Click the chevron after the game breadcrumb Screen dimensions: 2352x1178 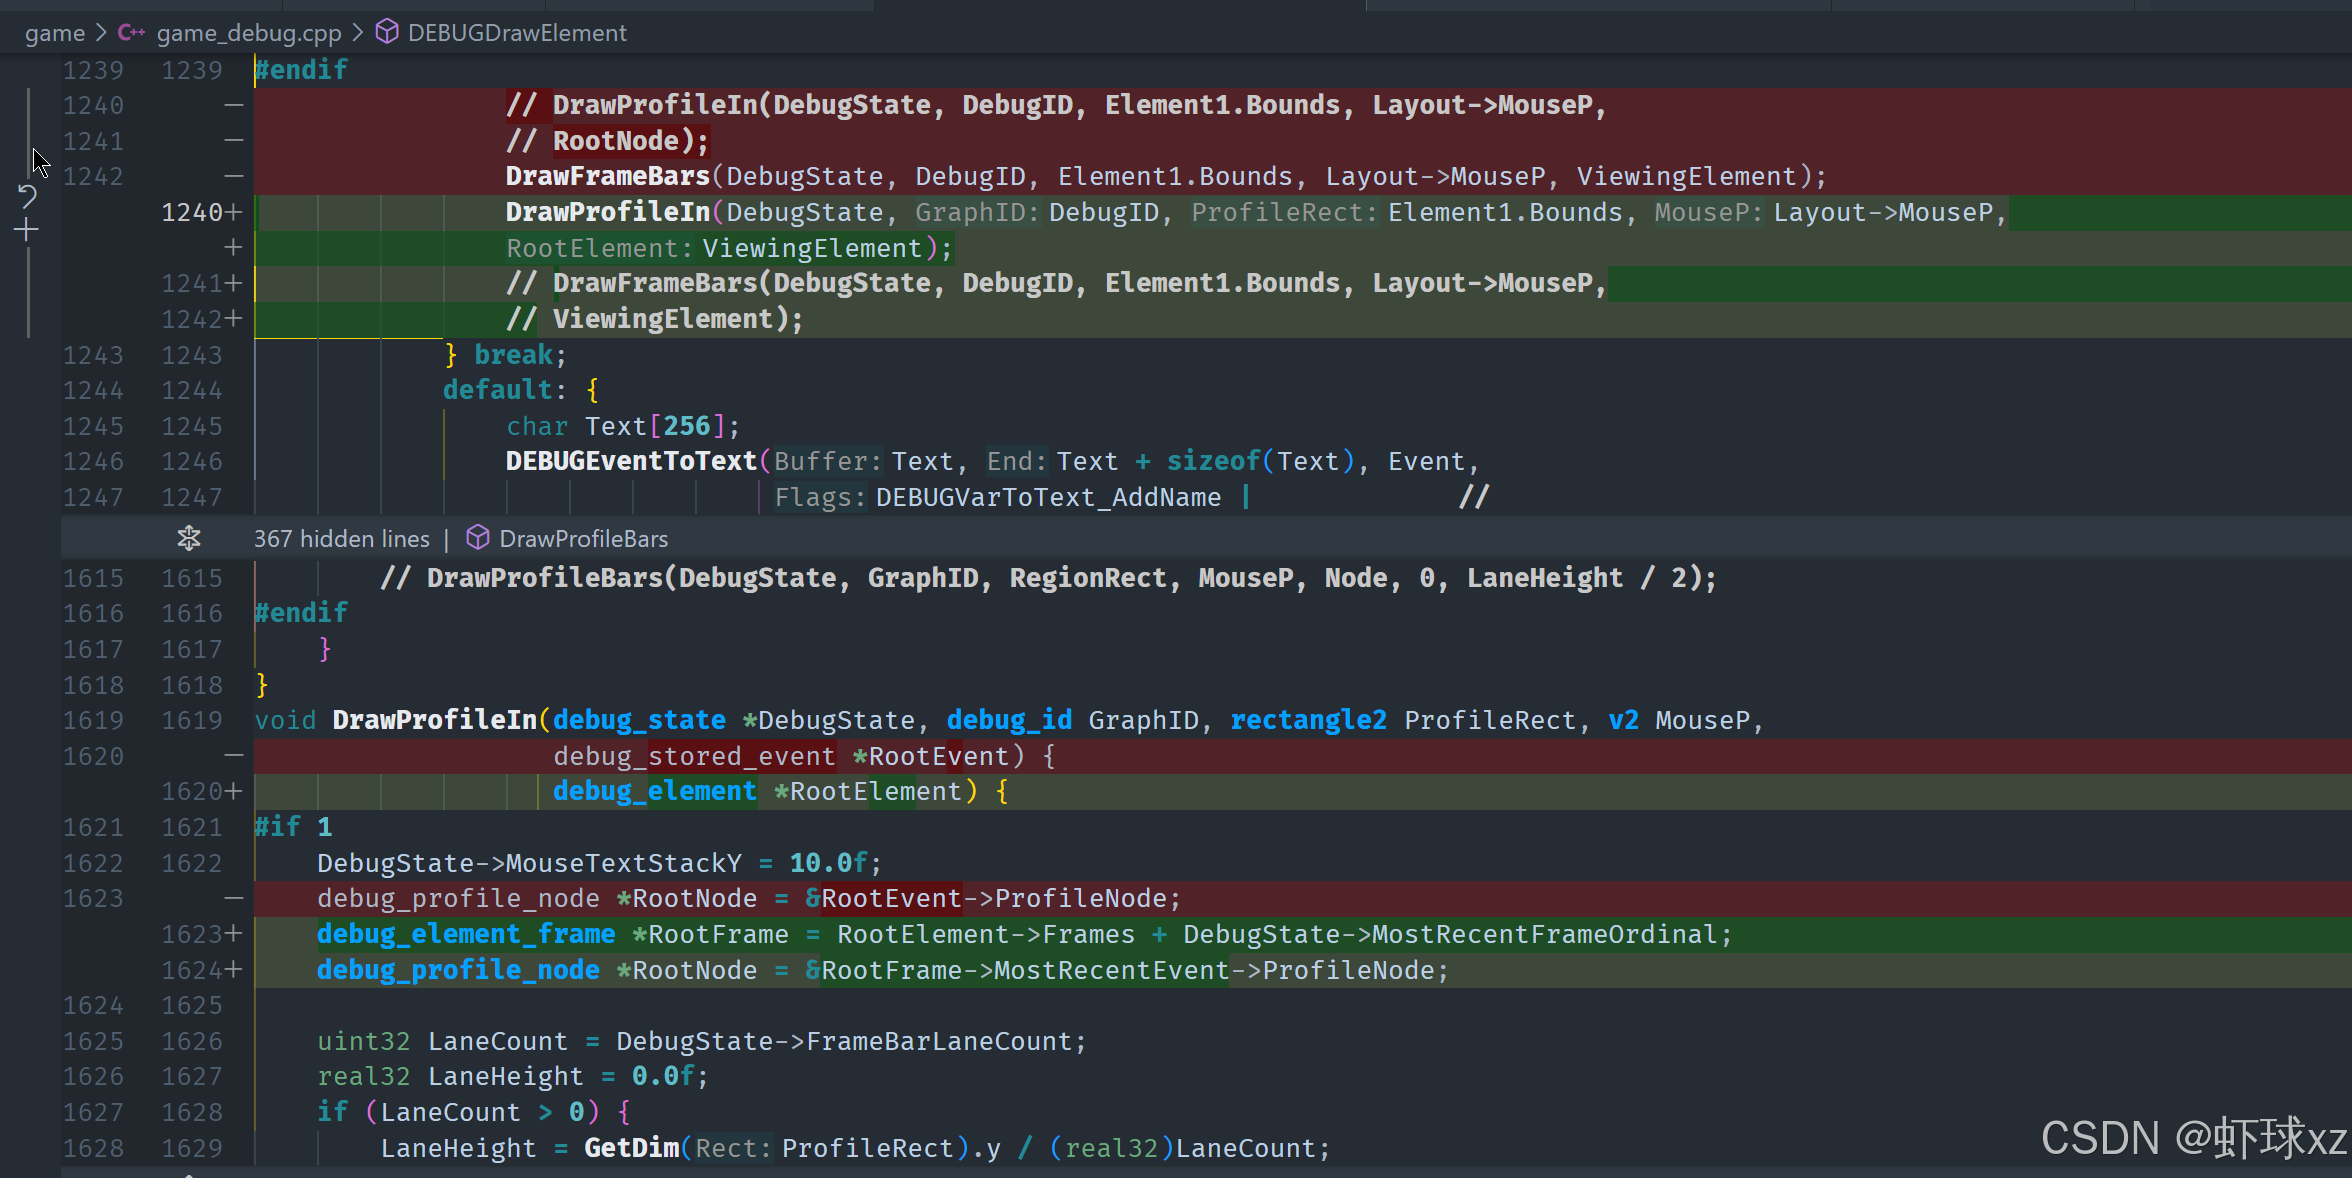(101, 33)
